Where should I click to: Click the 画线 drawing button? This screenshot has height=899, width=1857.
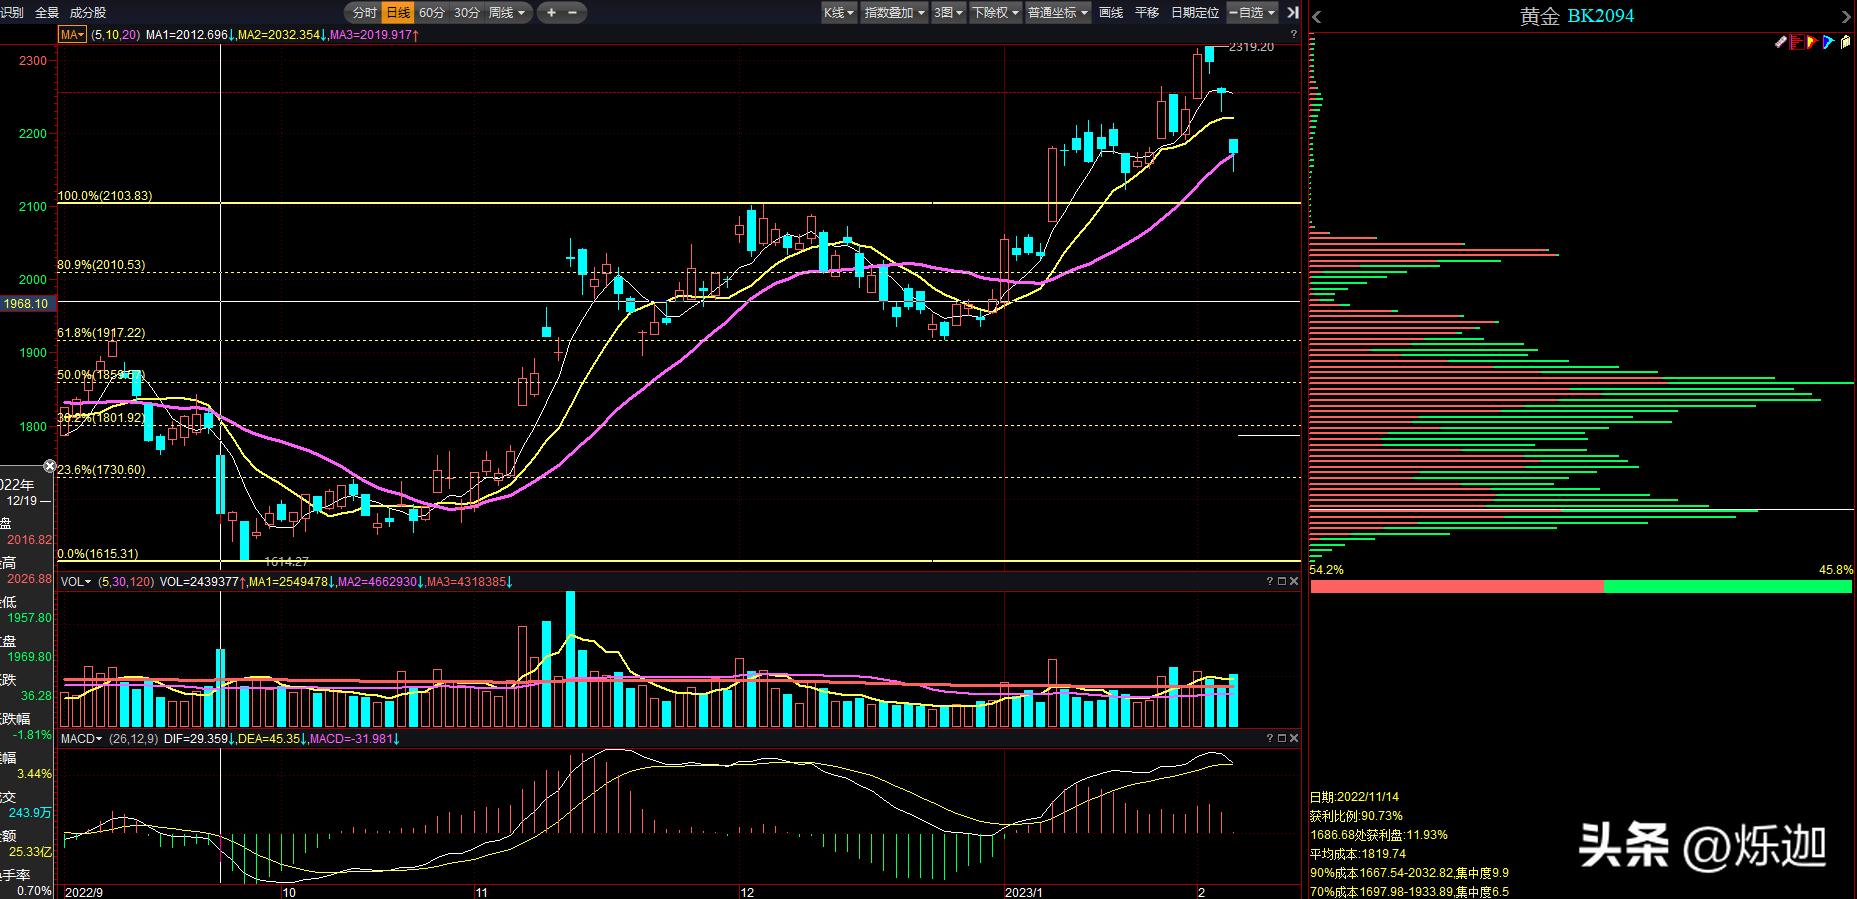click(1111, 13)
